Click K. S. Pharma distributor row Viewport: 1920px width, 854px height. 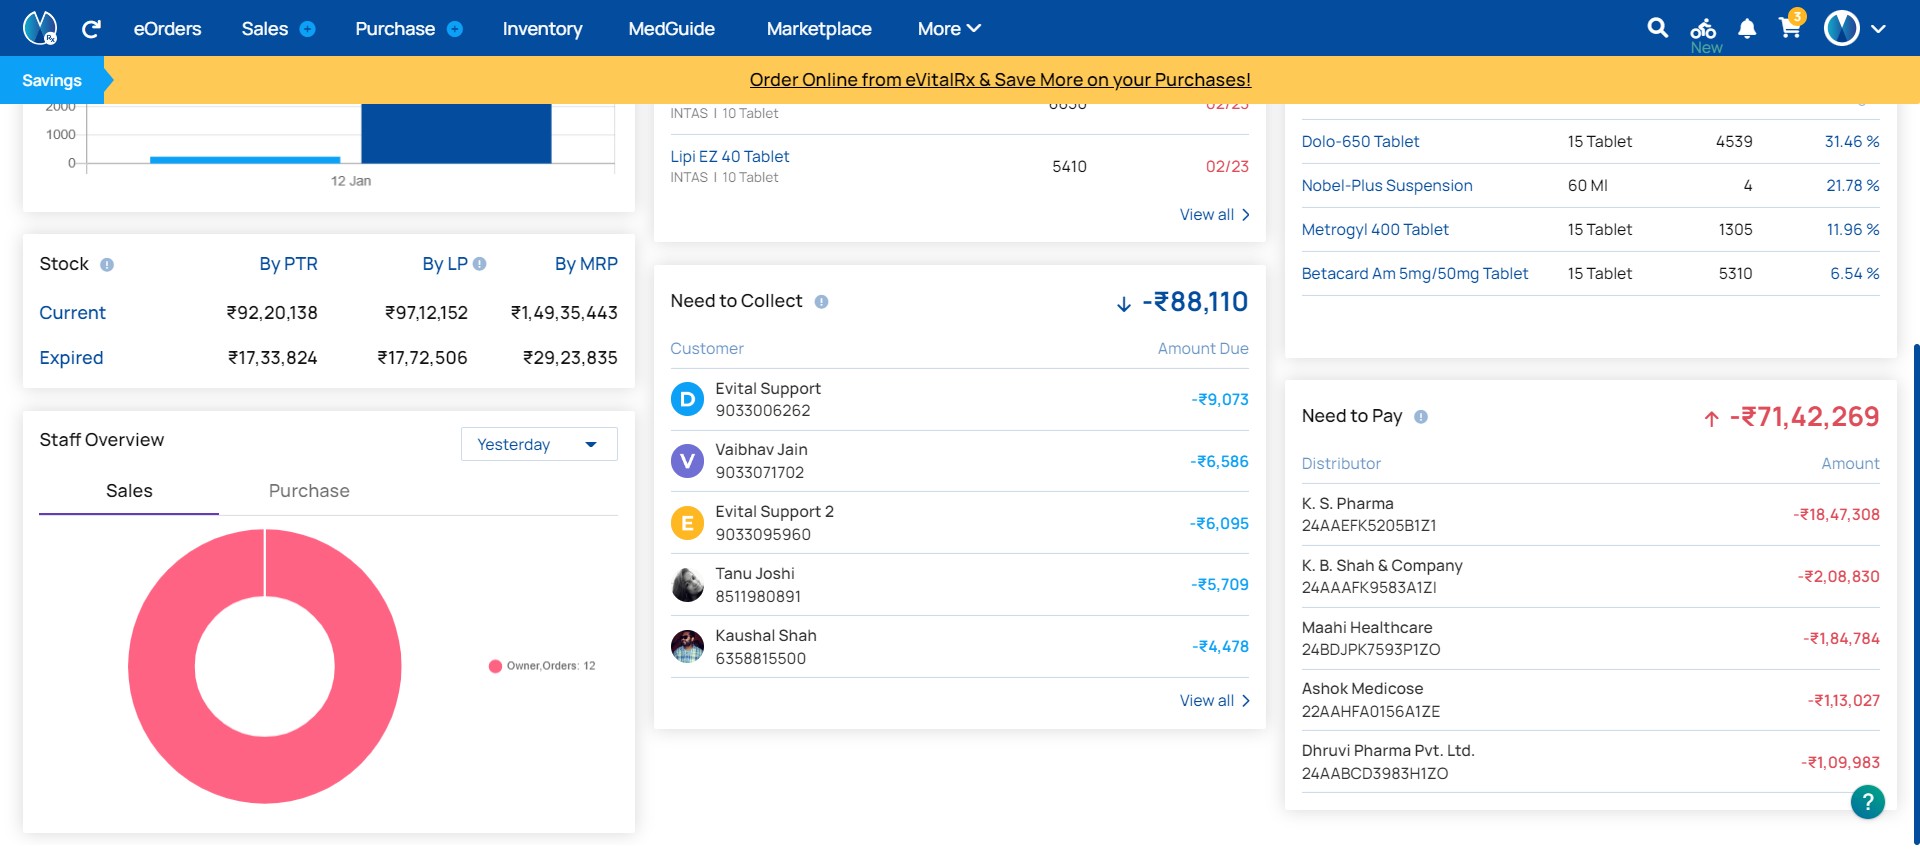coord(1590,515)
